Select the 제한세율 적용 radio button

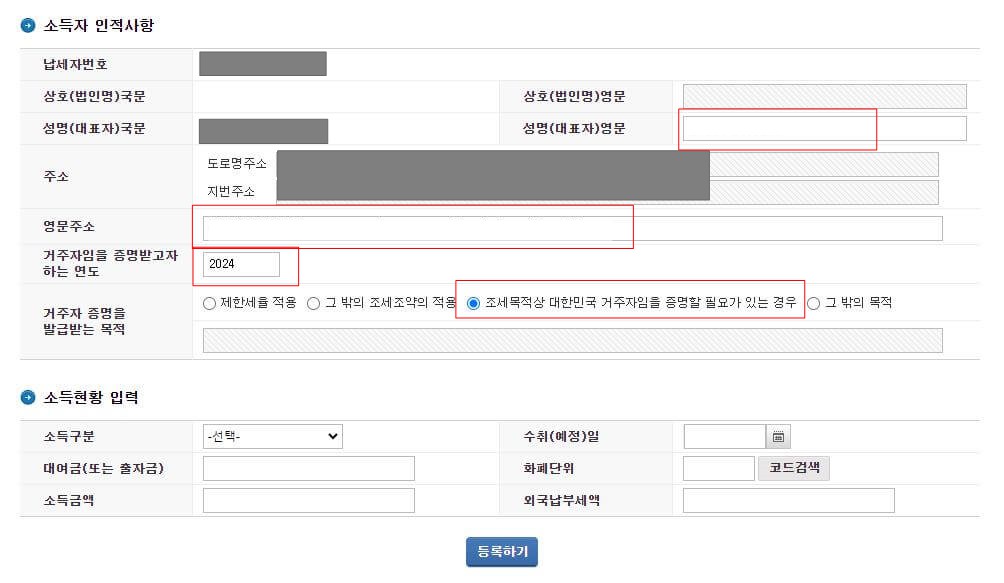pyautogui.click(x=209, y=303)
